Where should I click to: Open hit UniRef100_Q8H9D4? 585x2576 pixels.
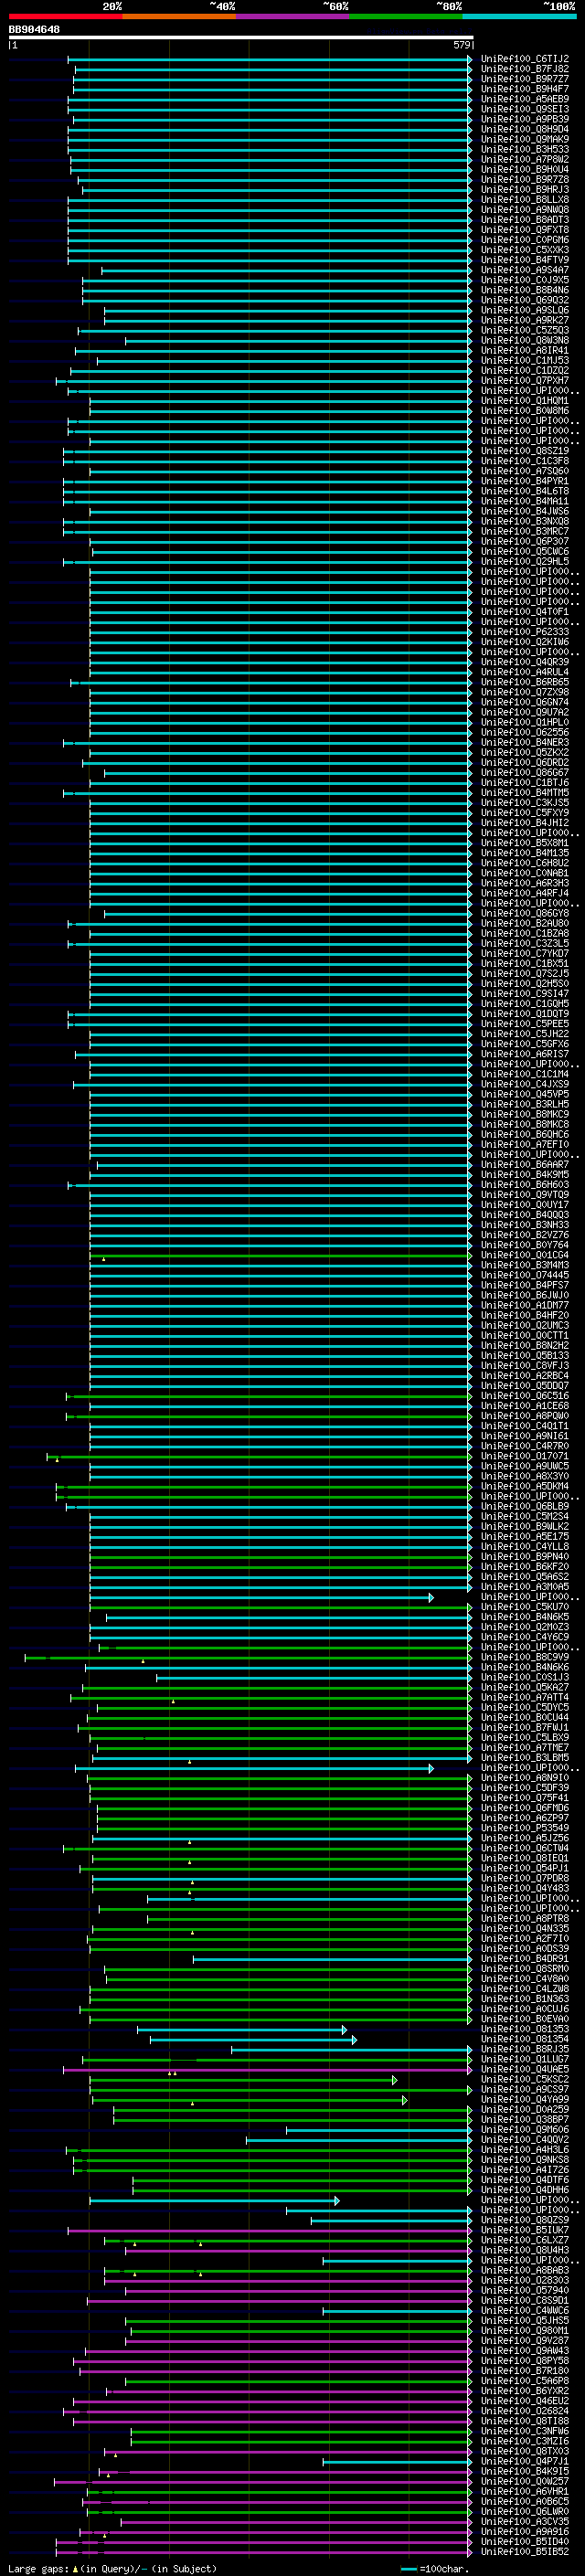(525, 129)
